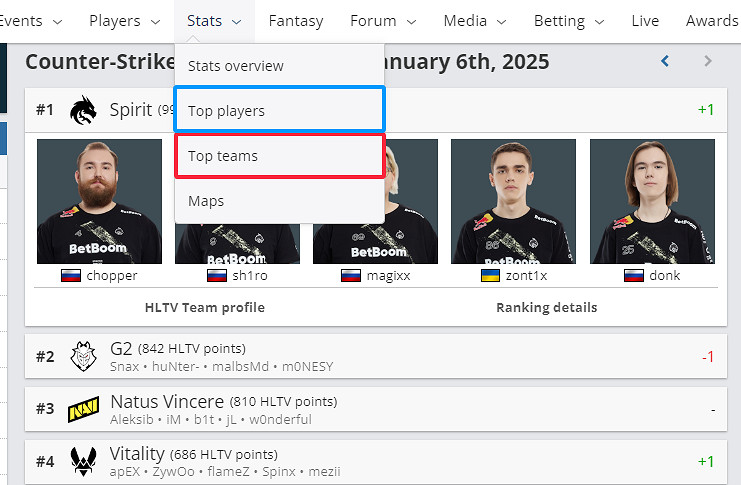Click donk's player photo
The width and height of the screenshot is (741, 485).
click(x=652, y=201)
